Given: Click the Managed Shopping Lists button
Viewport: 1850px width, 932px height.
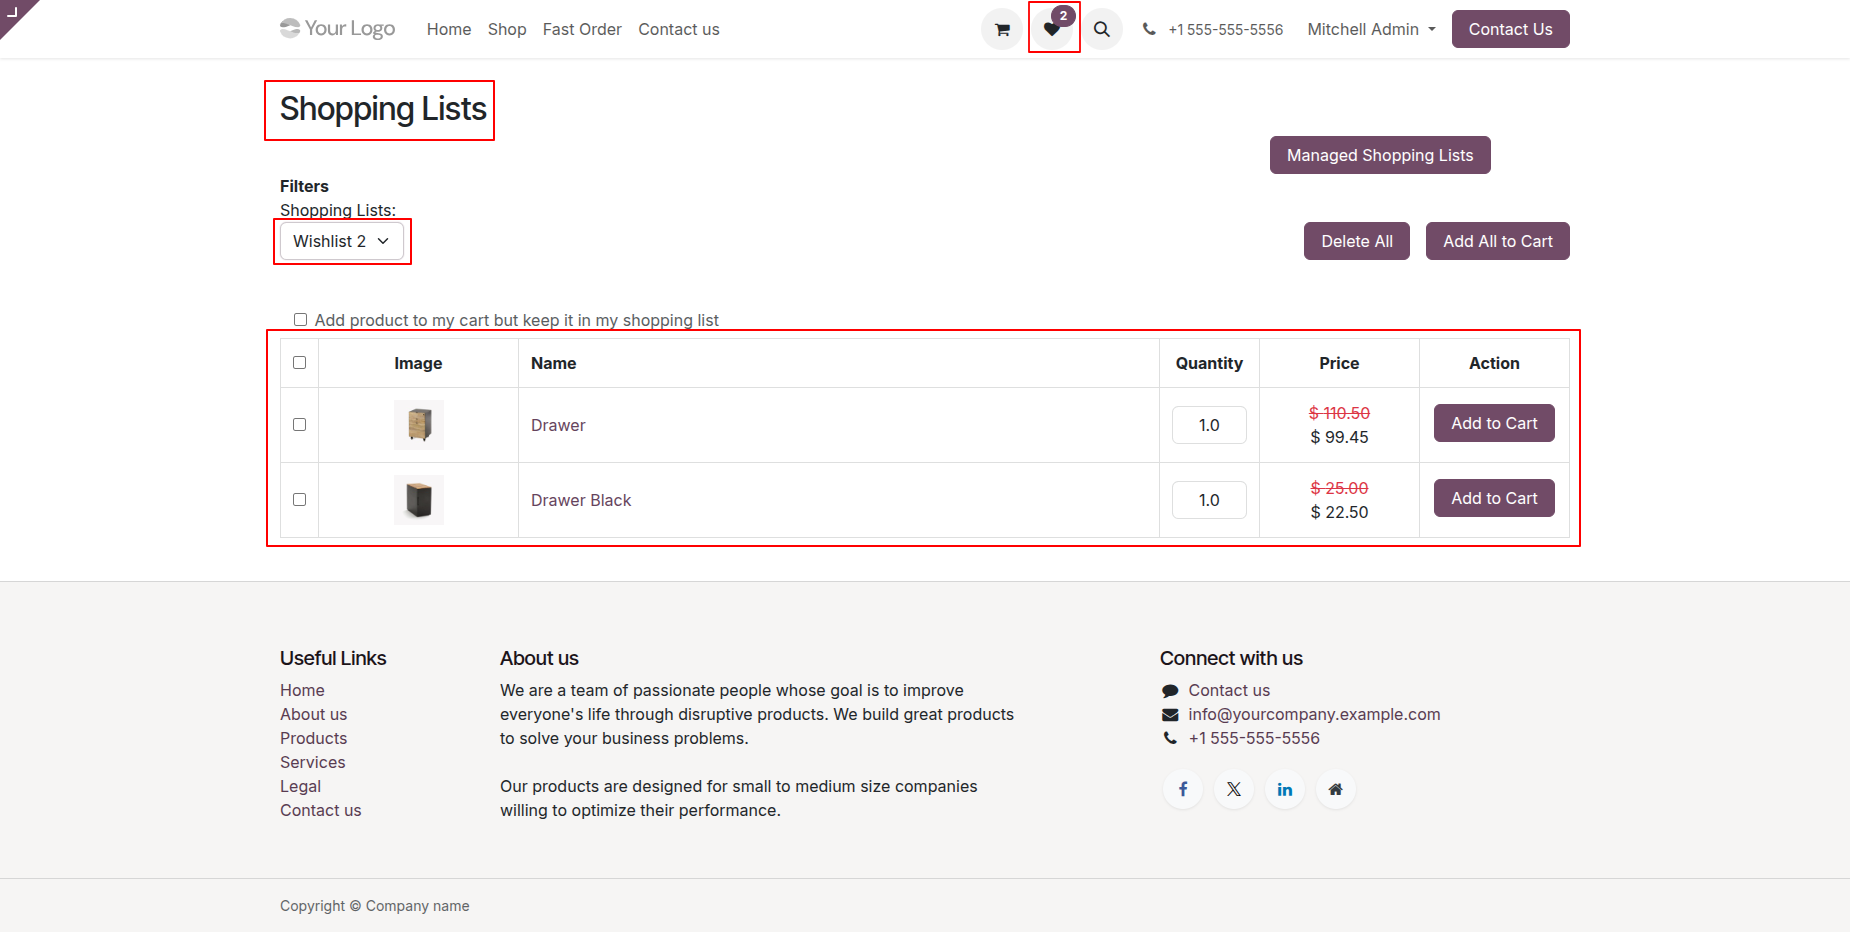Looking at the screenshot, I should click(1380, 156).
